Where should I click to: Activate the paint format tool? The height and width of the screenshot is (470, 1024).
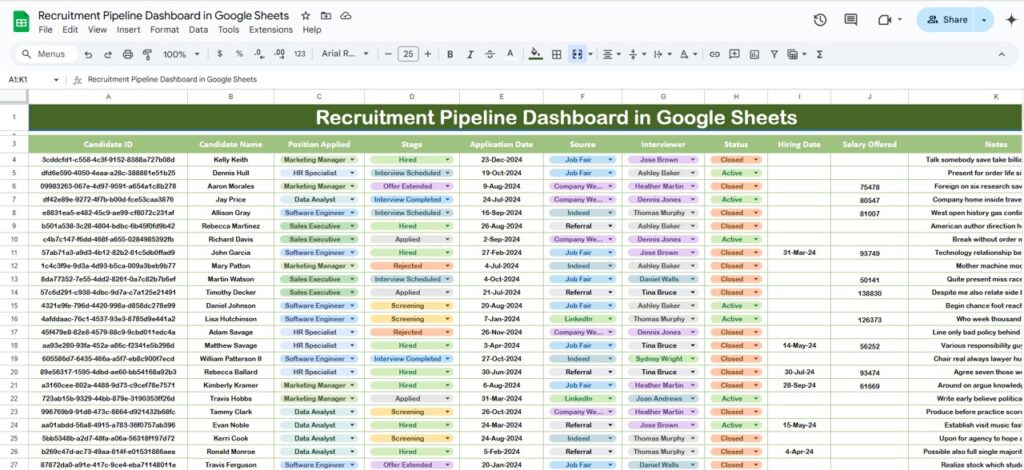pyautogui.click(x=147, y=54)
